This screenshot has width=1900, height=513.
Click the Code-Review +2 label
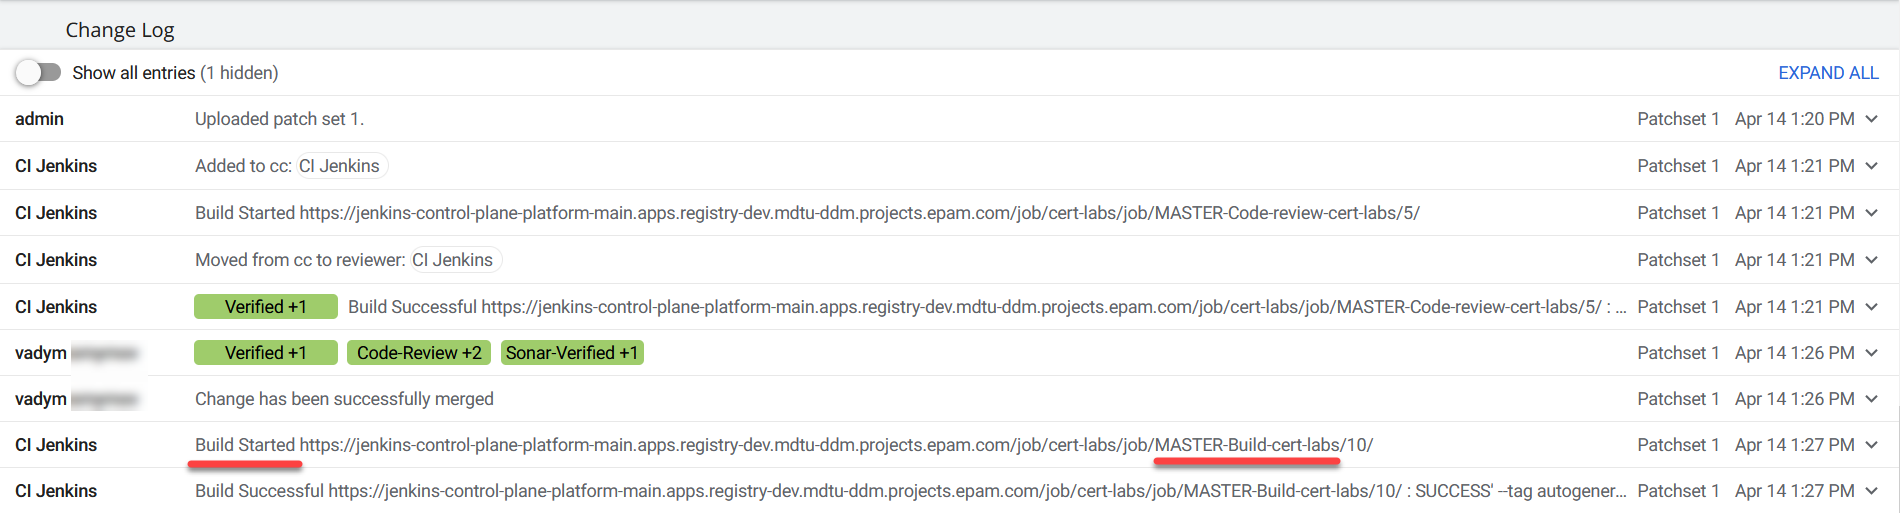(419, 353)
